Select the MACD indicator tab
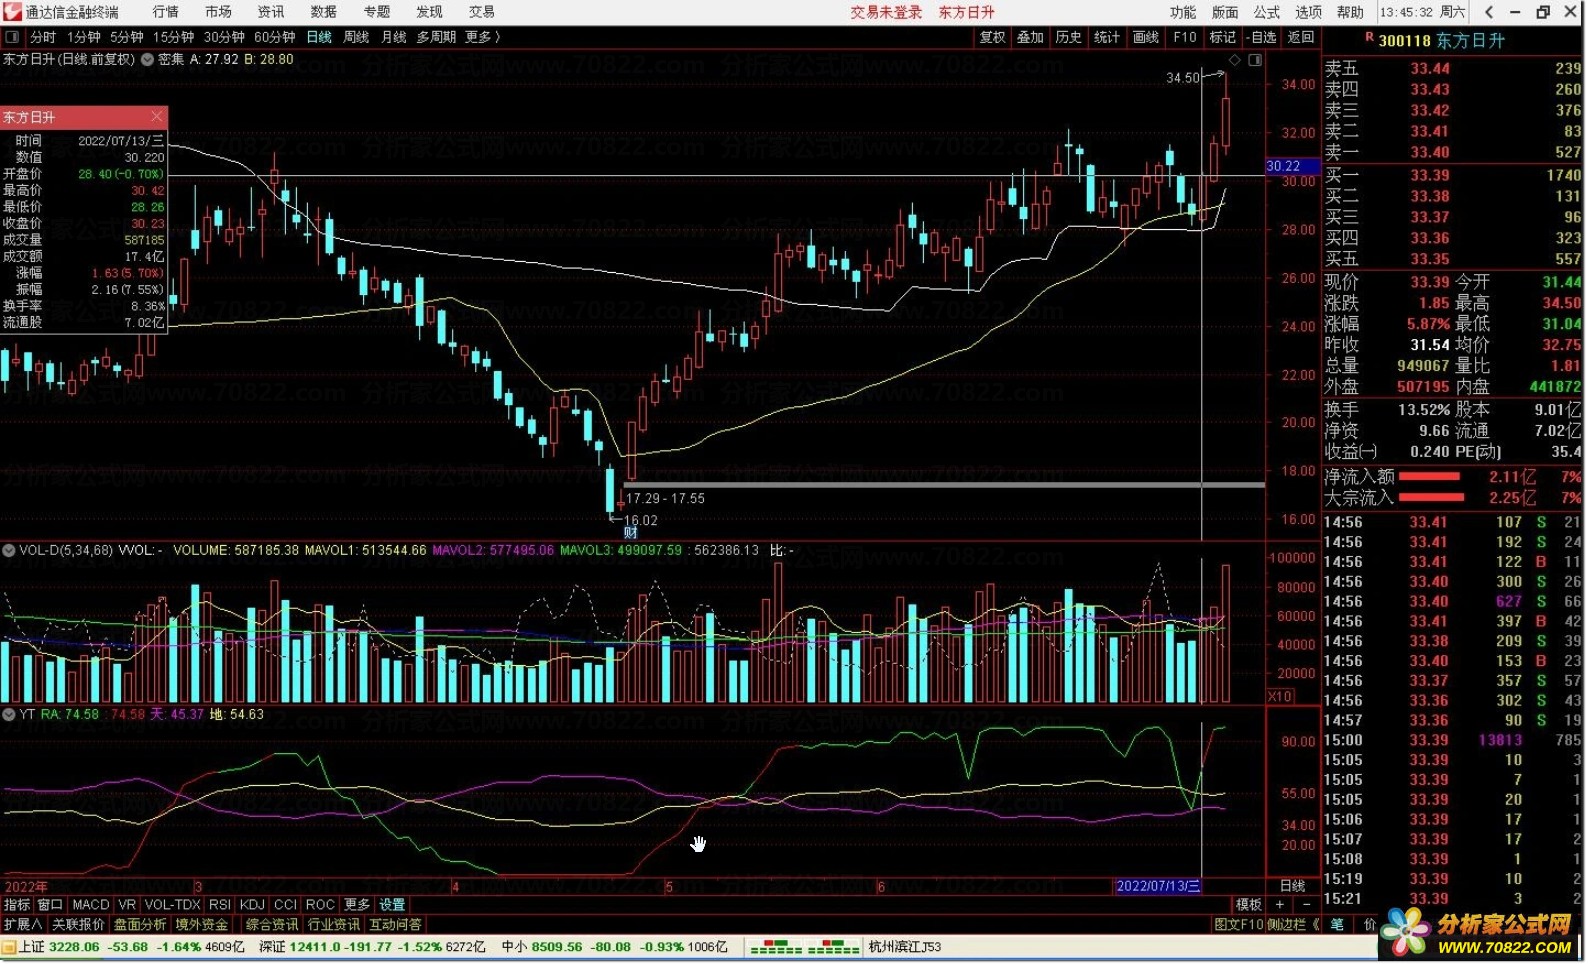This screenshot has height=964, width=1588. pyautogui.click(x=90, y=904)
